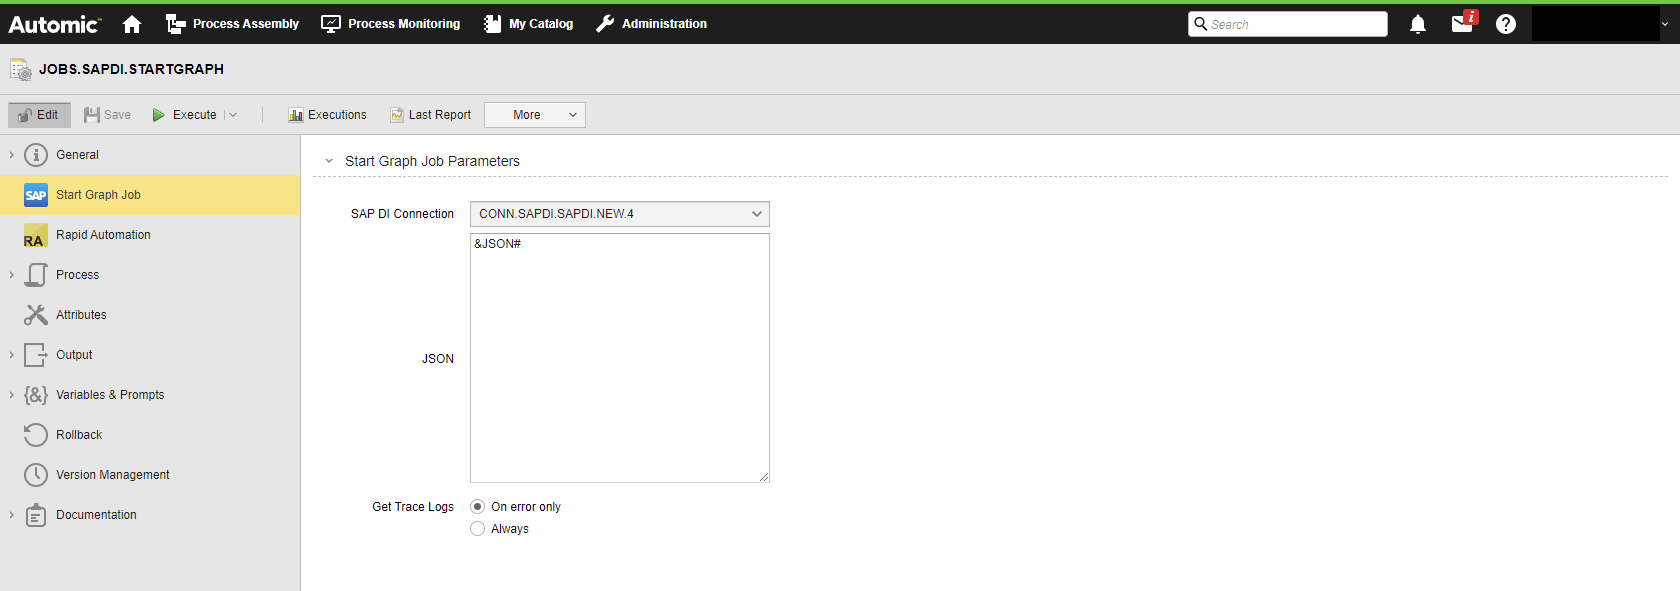Expand the General section

click(x=11, y=155)
